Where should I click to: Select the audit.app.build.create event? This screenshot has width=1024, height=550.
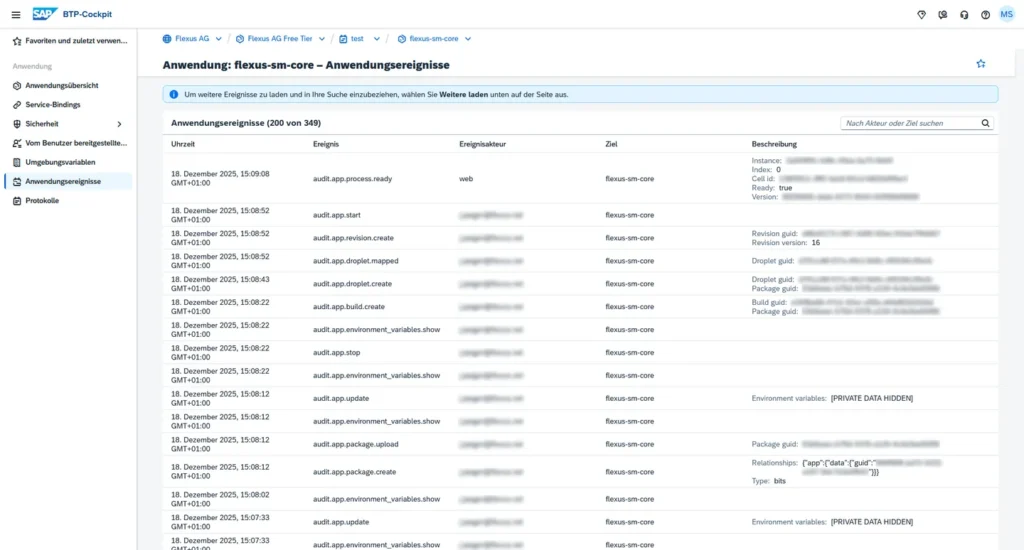tap(349, 306)
